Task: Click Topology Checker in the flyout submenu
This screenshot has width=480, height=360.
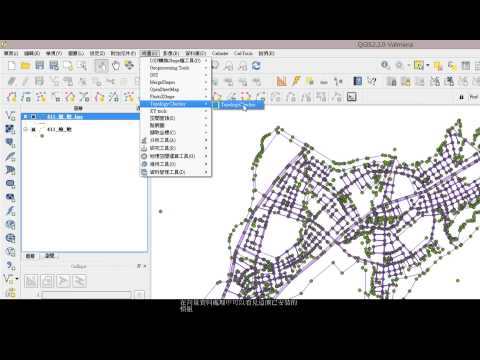Action: 239,105
